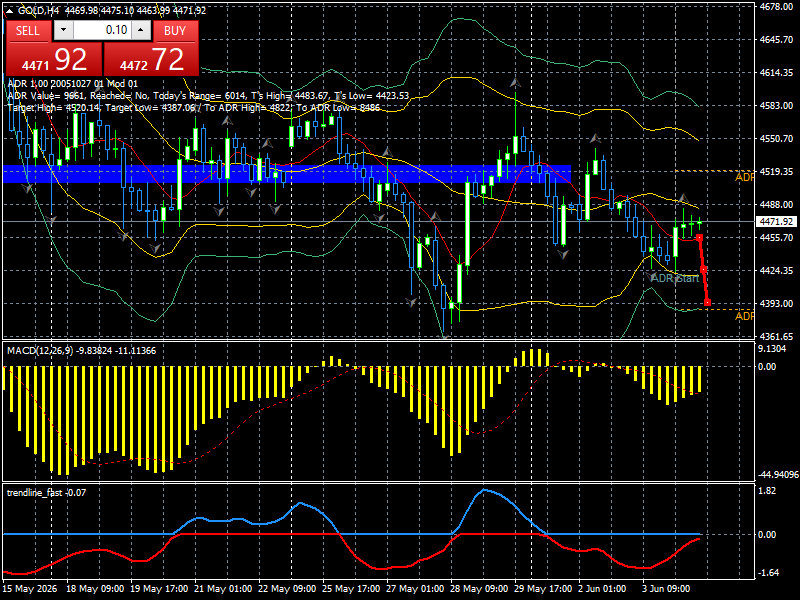This screenshot has height=600, width=800.
Task: Select the fractal up arrow above highest candle
Action: coord(515,82)
